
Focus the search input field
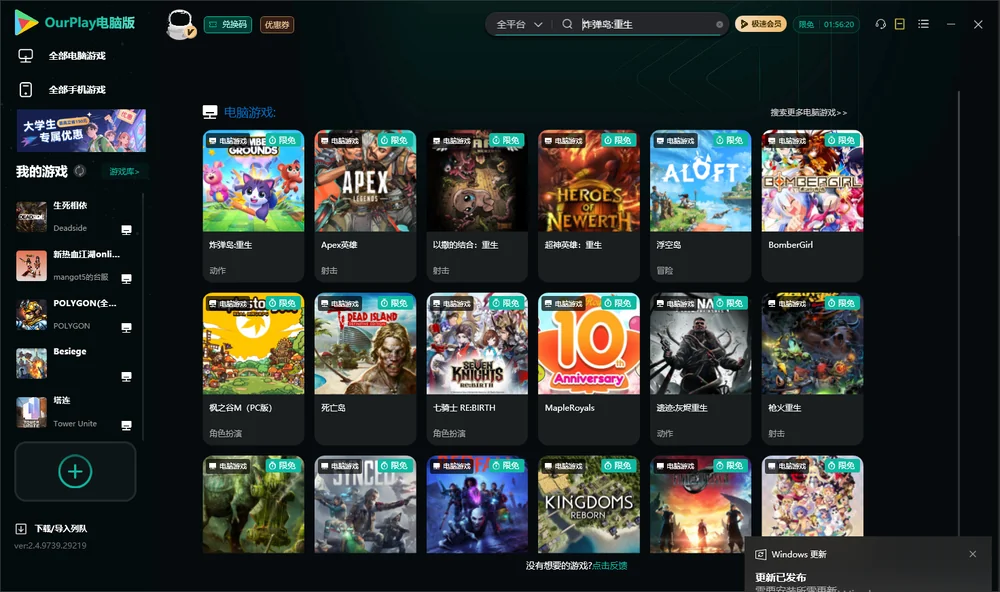pos(645,24)
